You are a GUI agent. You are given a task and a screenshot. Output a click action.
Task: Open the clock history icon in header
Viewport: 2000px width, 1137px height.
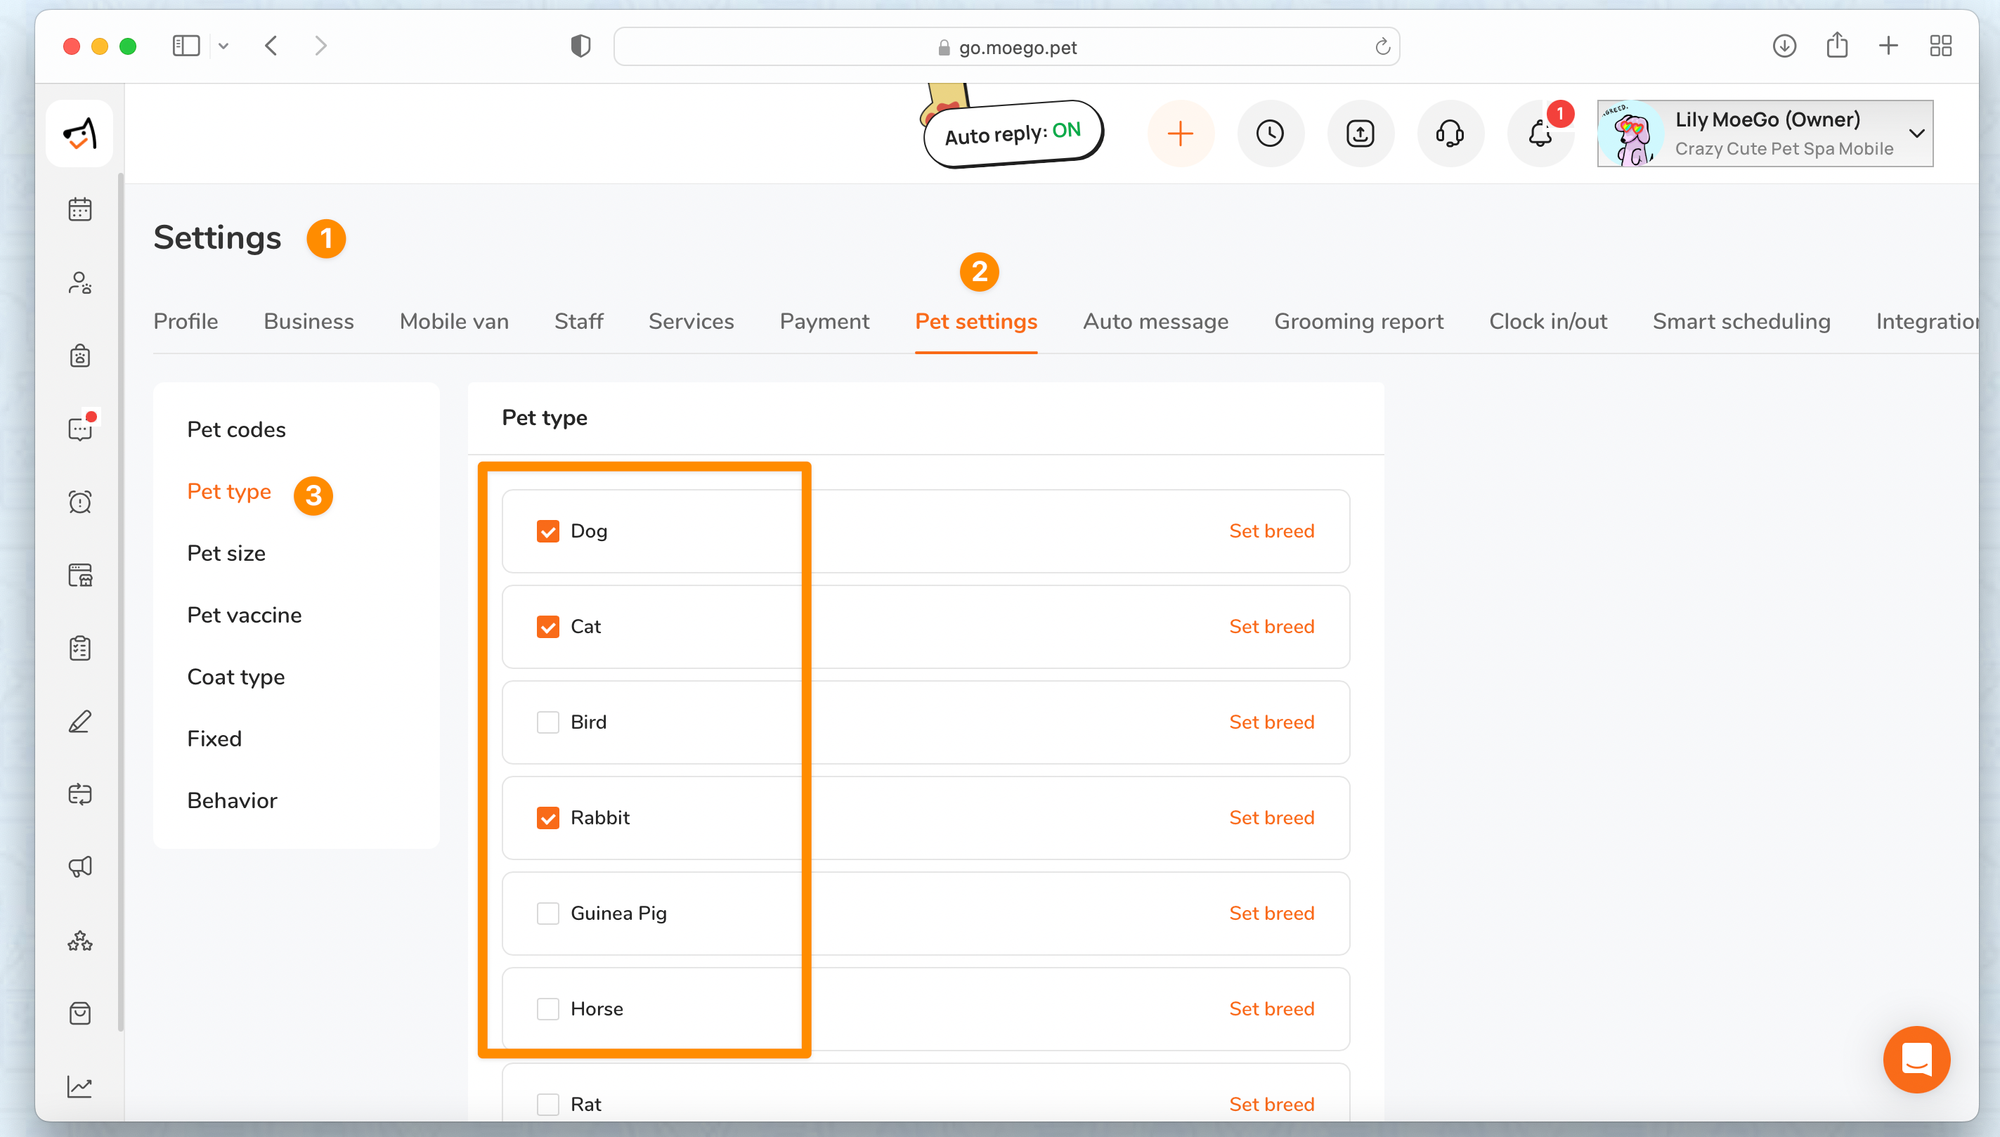[1270, 133]
